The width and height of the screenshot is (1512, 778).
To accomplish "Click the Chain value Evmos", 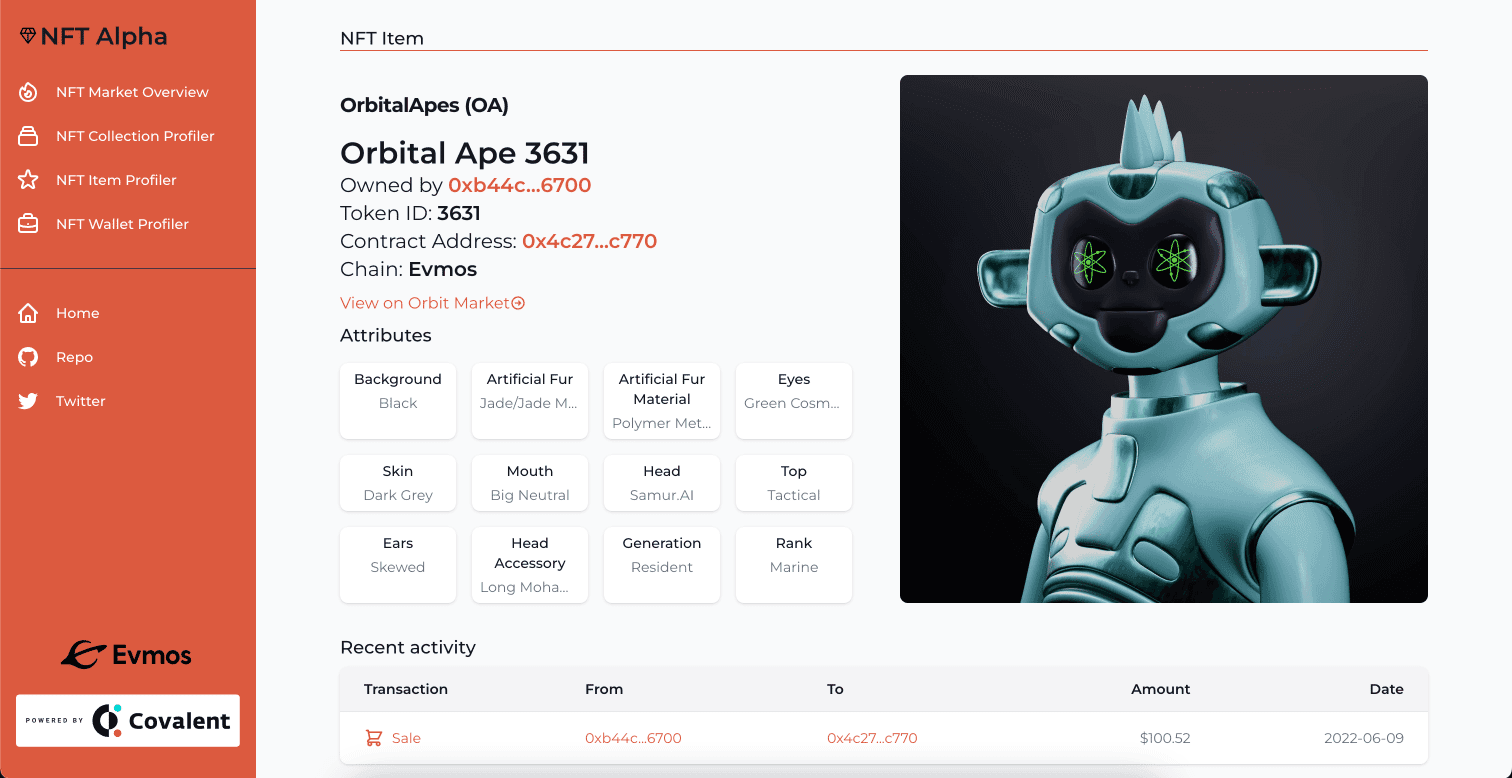I will click(x=443, y=269).
